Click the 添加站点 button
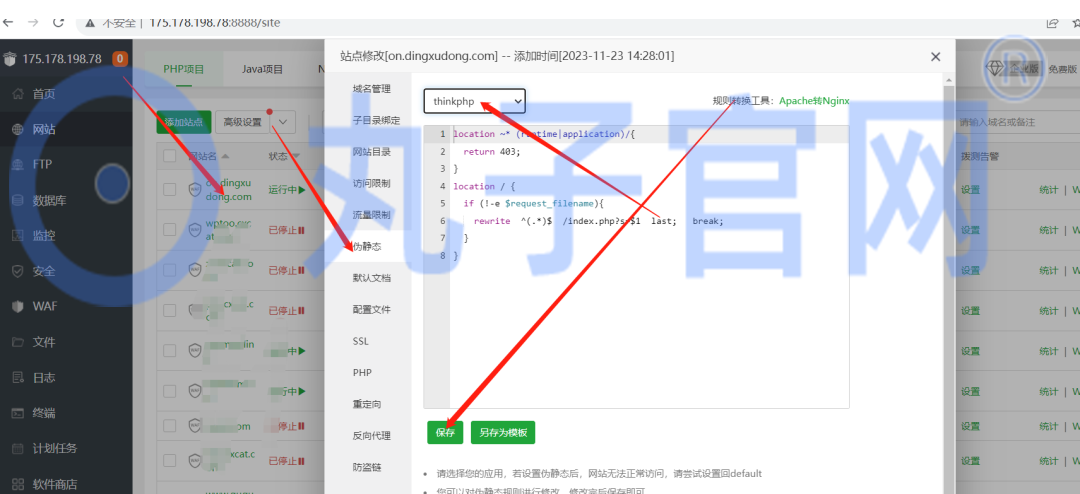 point(184,122)
